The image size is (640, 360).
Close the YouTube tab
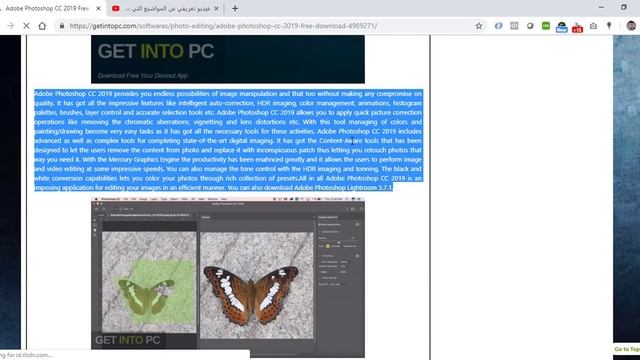216,8
